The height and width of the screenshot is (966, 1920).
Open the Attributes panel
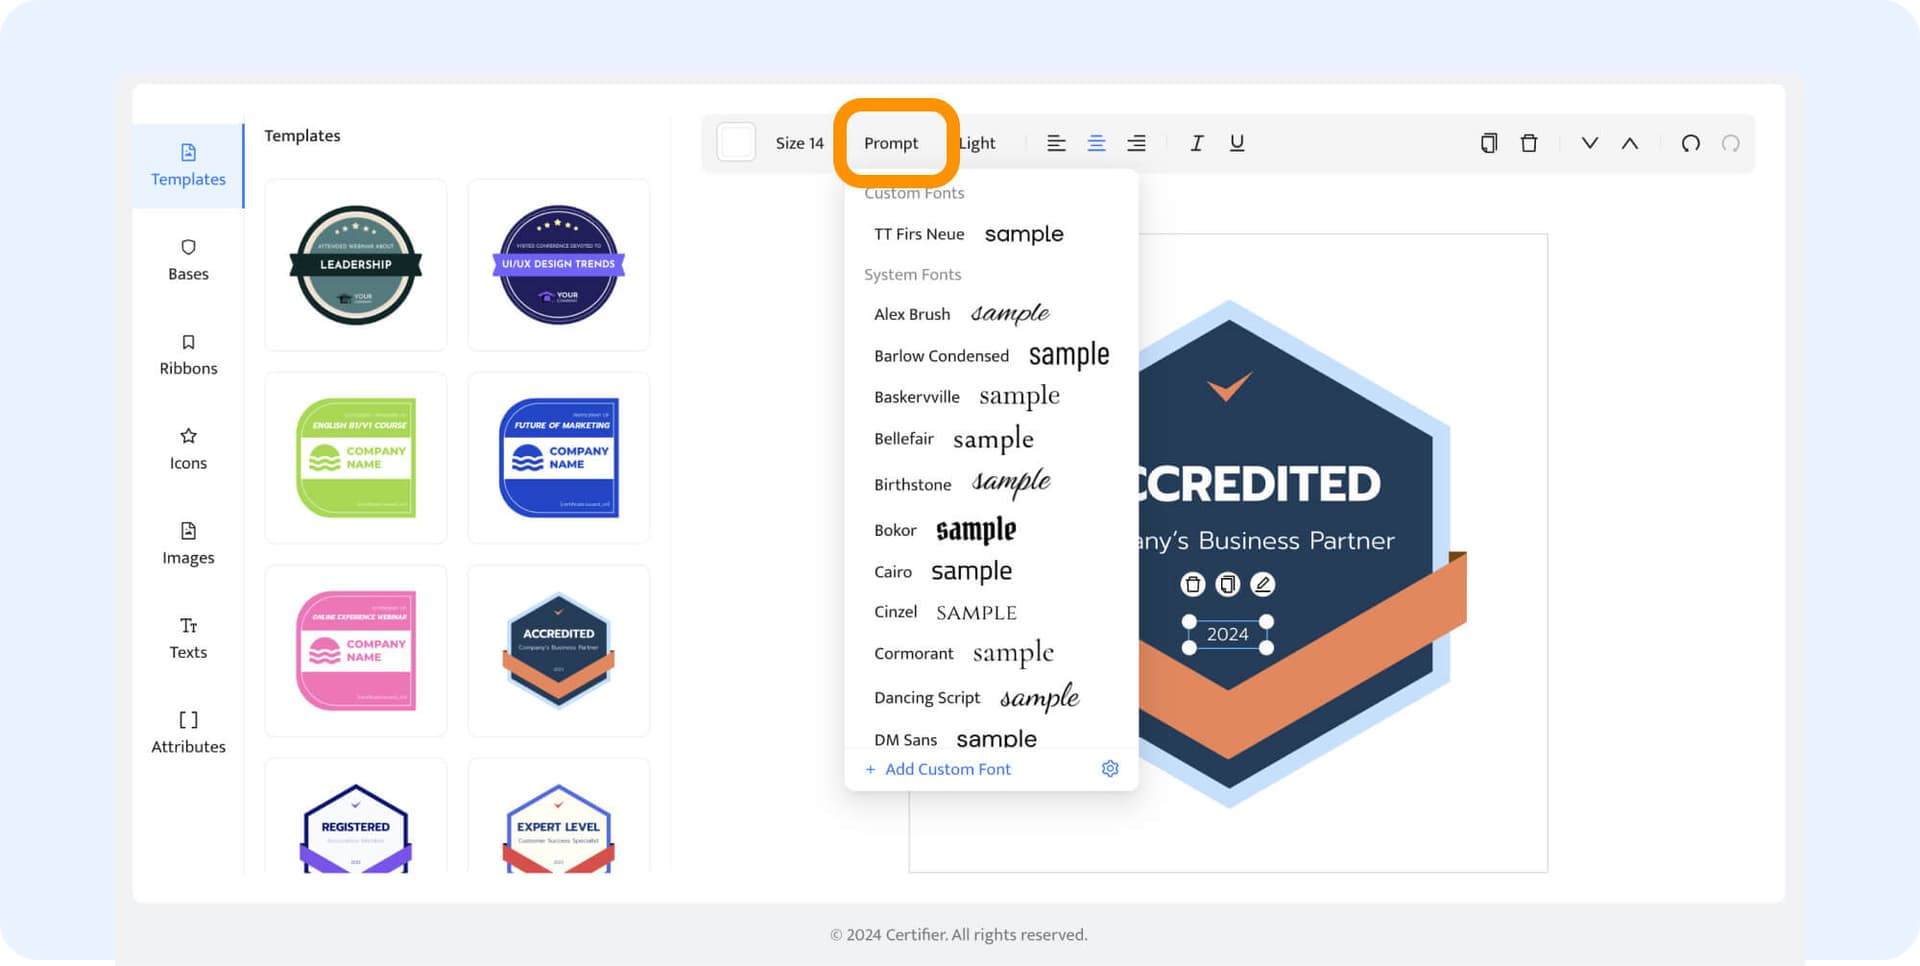click(188, 732)
